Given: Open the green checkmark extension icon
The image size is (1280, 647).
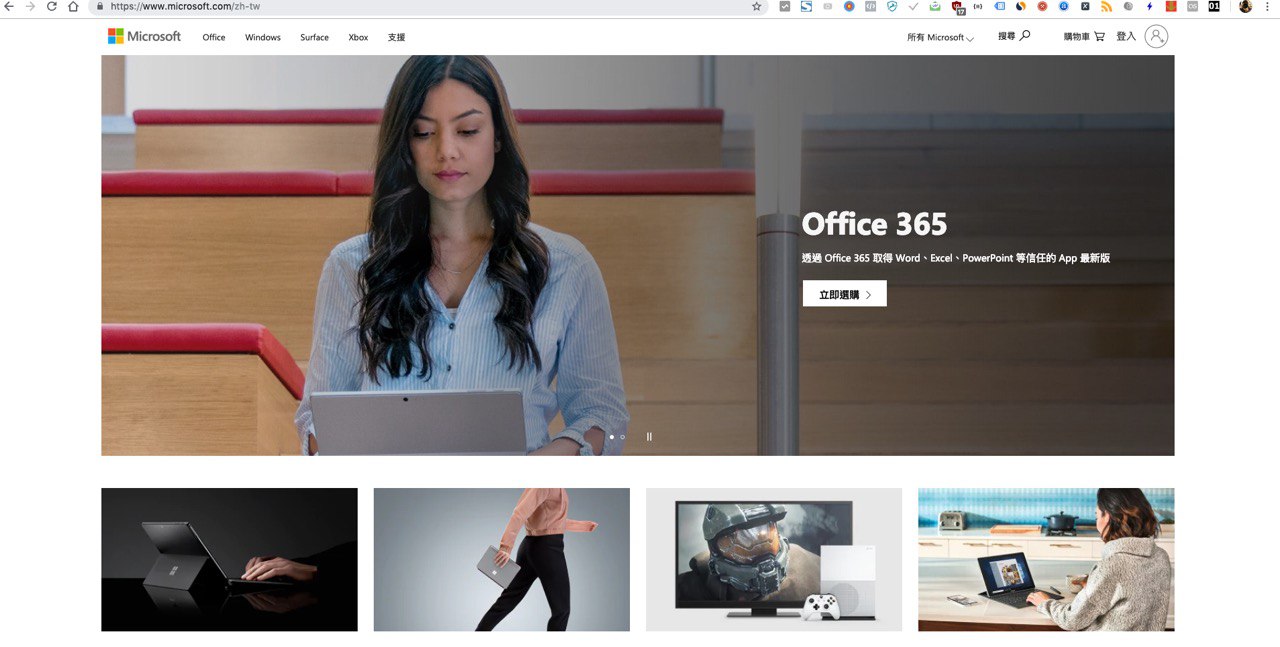Looking at the screenshot, I should [935, 6].
